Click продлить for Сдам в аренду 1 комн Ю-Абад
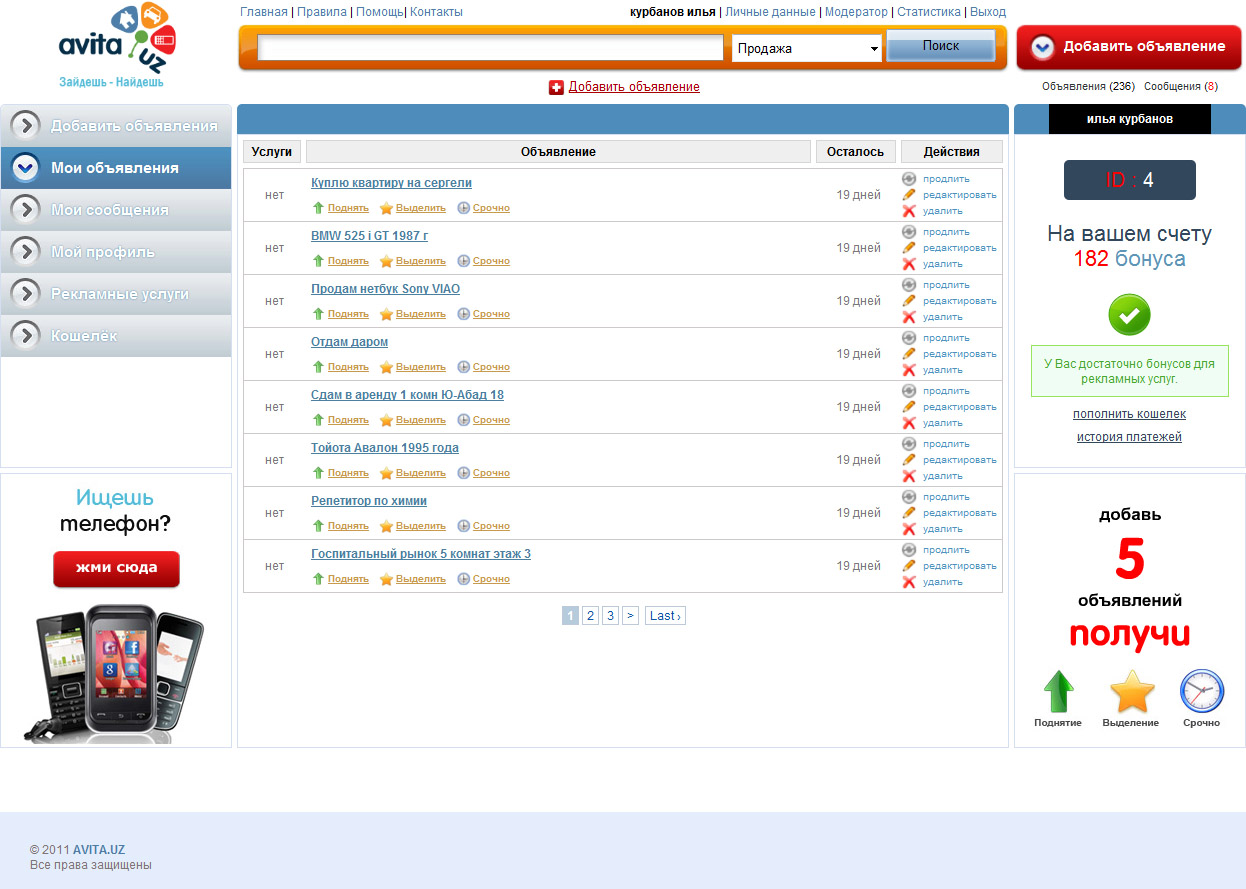Viewport: 1246px width, 889px height. pyautogui.click(x=946, y=391)
